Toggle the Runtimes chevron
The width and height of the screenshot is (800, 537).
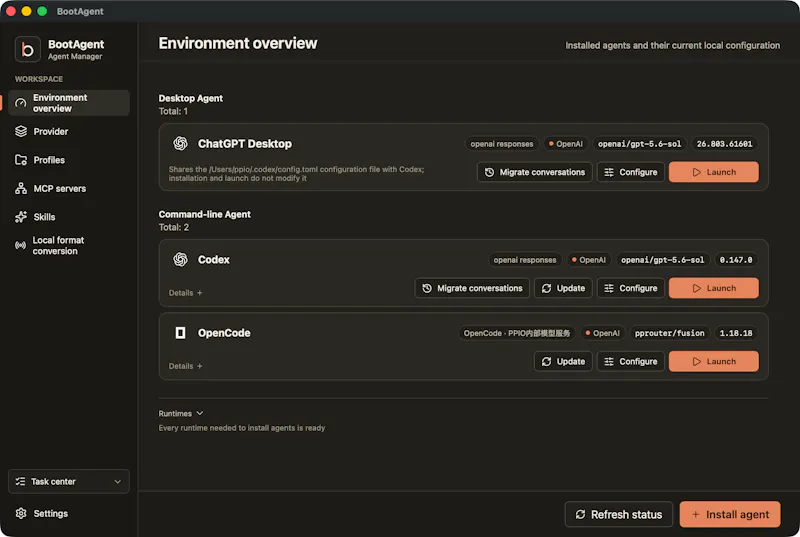(x=200, y=413)
